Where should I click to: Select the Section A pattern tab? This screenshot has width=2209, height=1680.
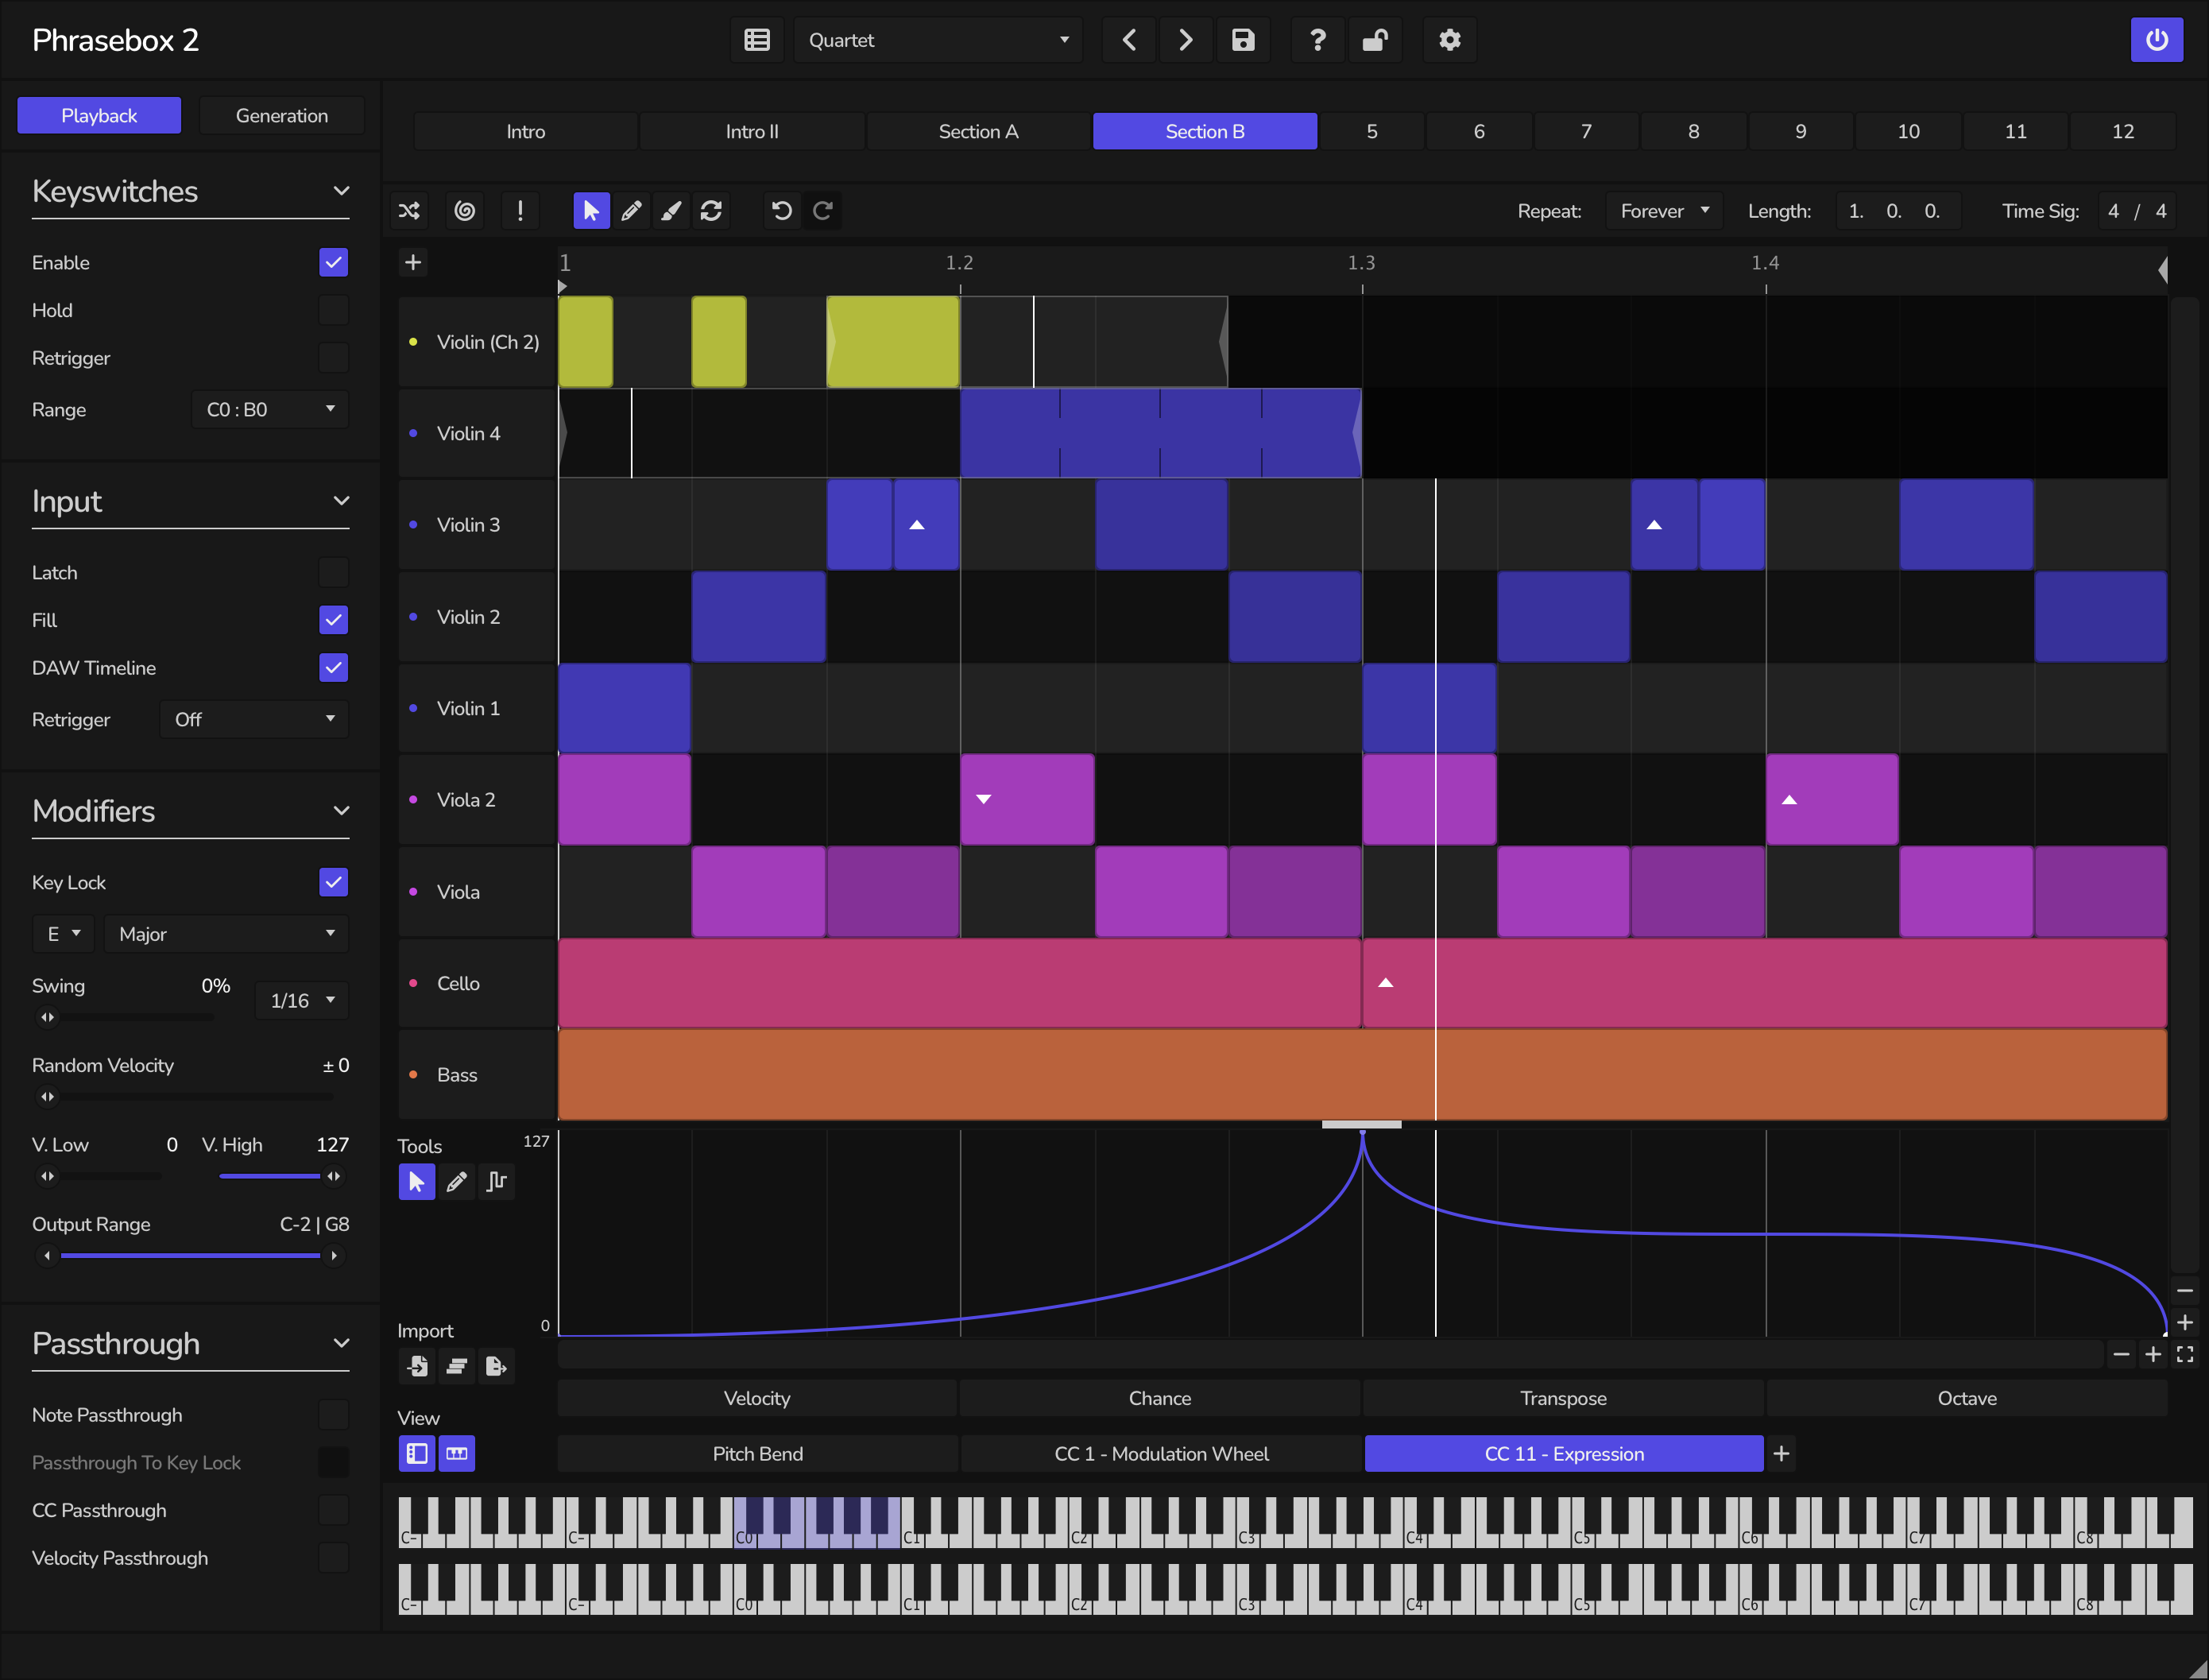click(x=978, y=131)
